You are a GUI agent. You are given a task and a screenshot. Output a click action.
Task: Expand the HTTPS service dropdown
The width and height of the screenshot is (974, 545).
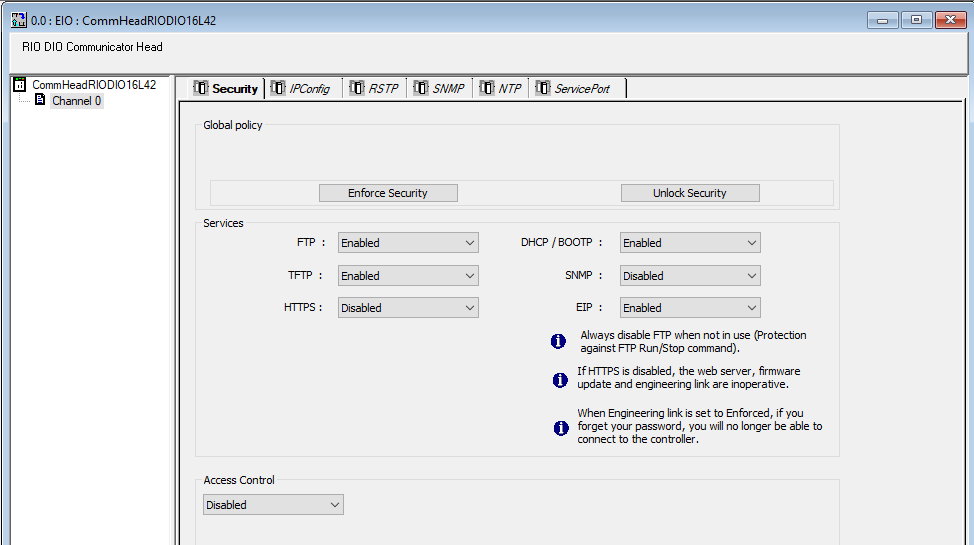[408, 308]
